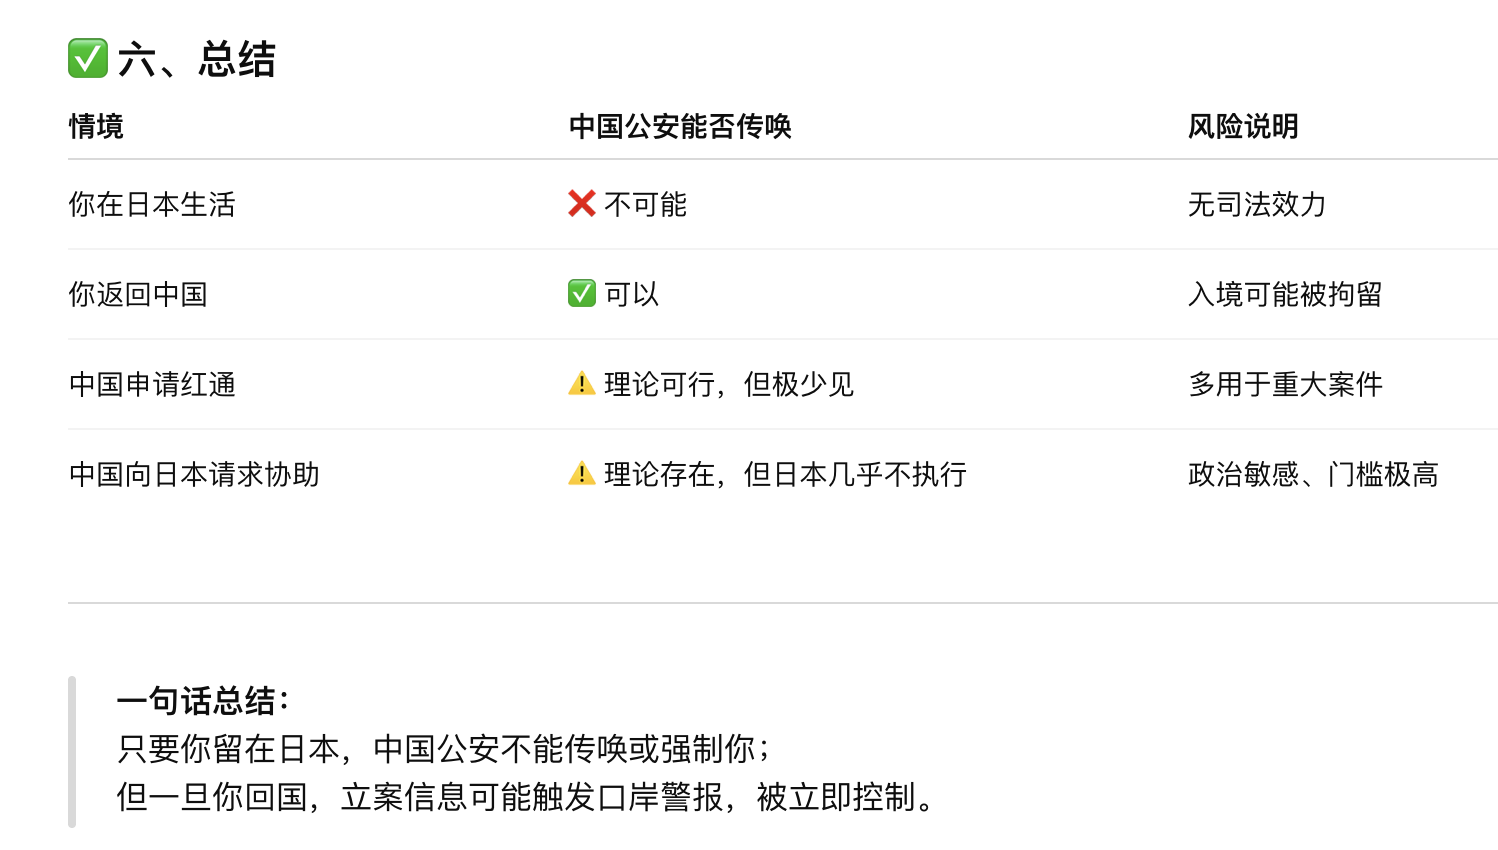Viewport: 1498px width, 850px height.
Task: Click the bold 一句话总结 label
Action: pyautogui.click(x=203, y=701)
